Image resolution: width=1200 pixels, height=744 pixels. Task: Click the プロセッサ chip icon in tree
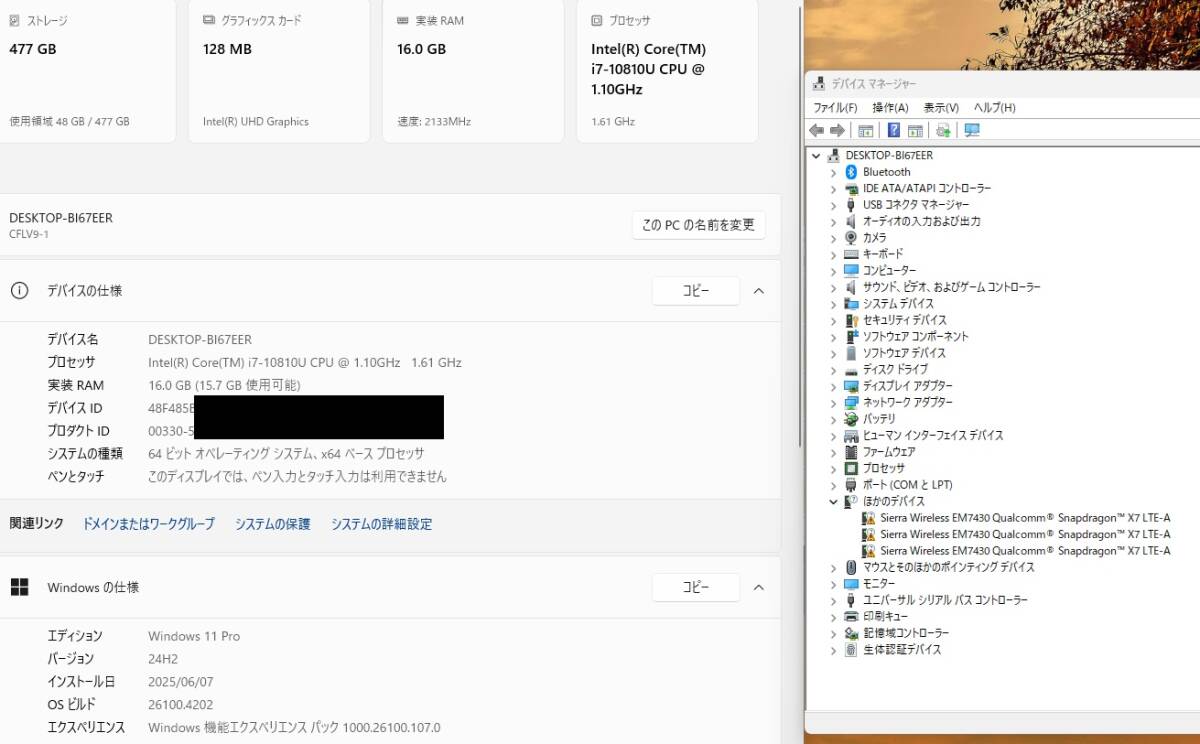point(851,468)
